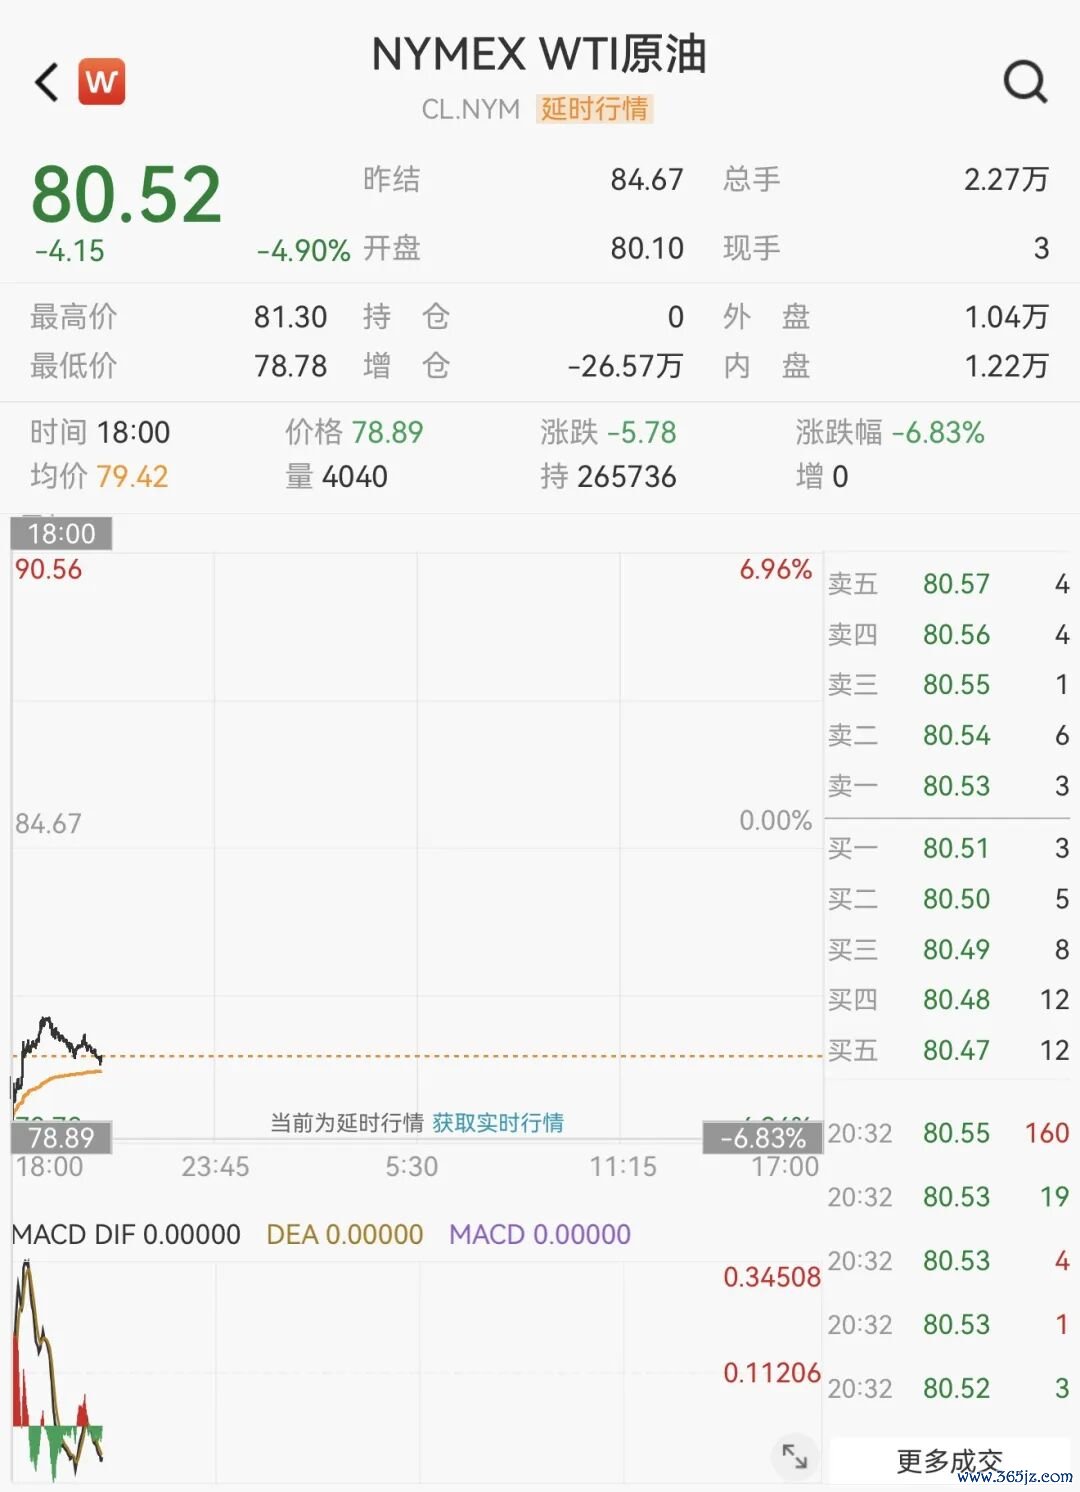Select the 昨结 value 84.67
Viewport: 1080px width, 1492px height.
pos(647,180)
